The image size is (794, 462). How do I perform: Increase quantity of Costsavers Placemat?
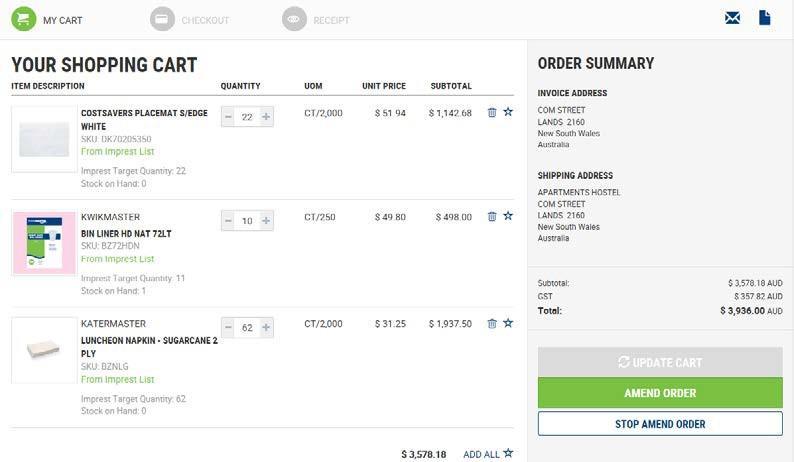click(x=266, y=117)
